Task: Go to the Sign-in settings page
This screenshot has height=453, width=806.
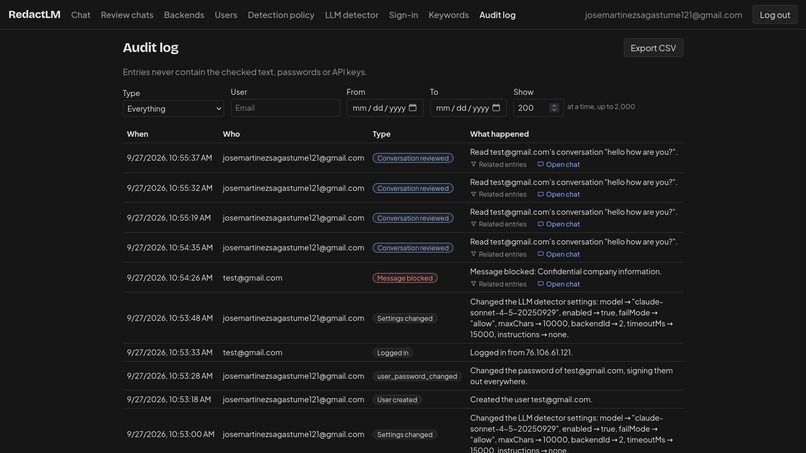Action: point(404,15)
